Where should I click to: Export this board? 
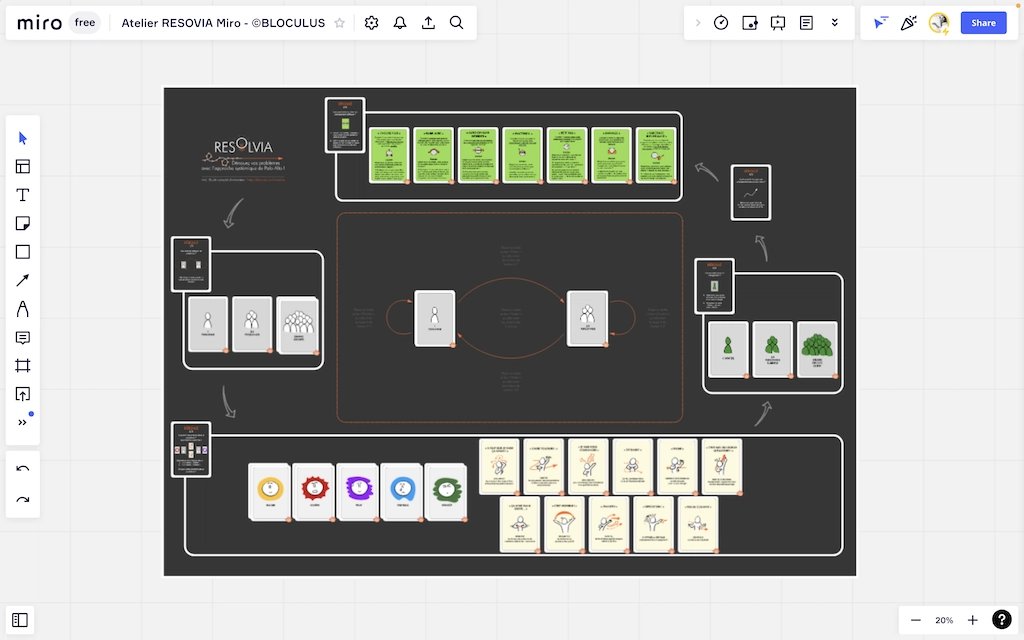[428, 23]
